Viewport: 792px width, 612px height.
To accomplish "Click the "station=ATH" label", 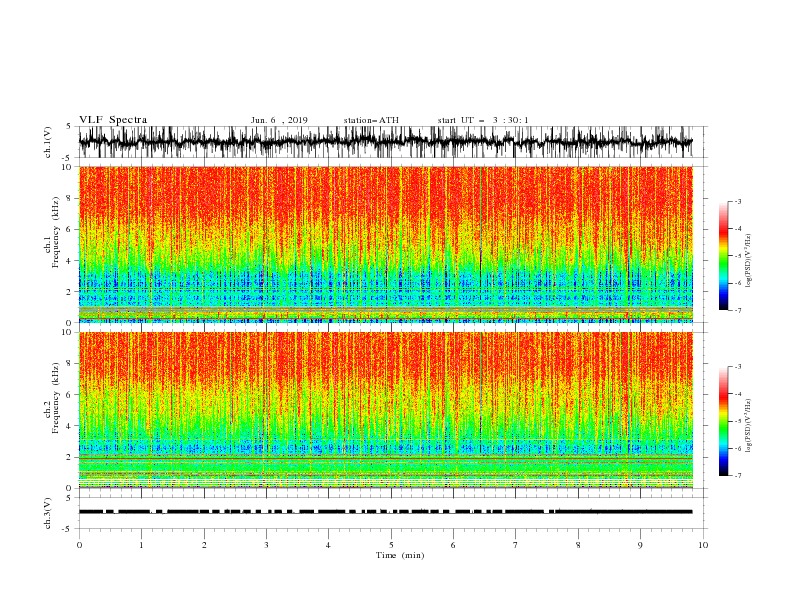I will [371, 120].
